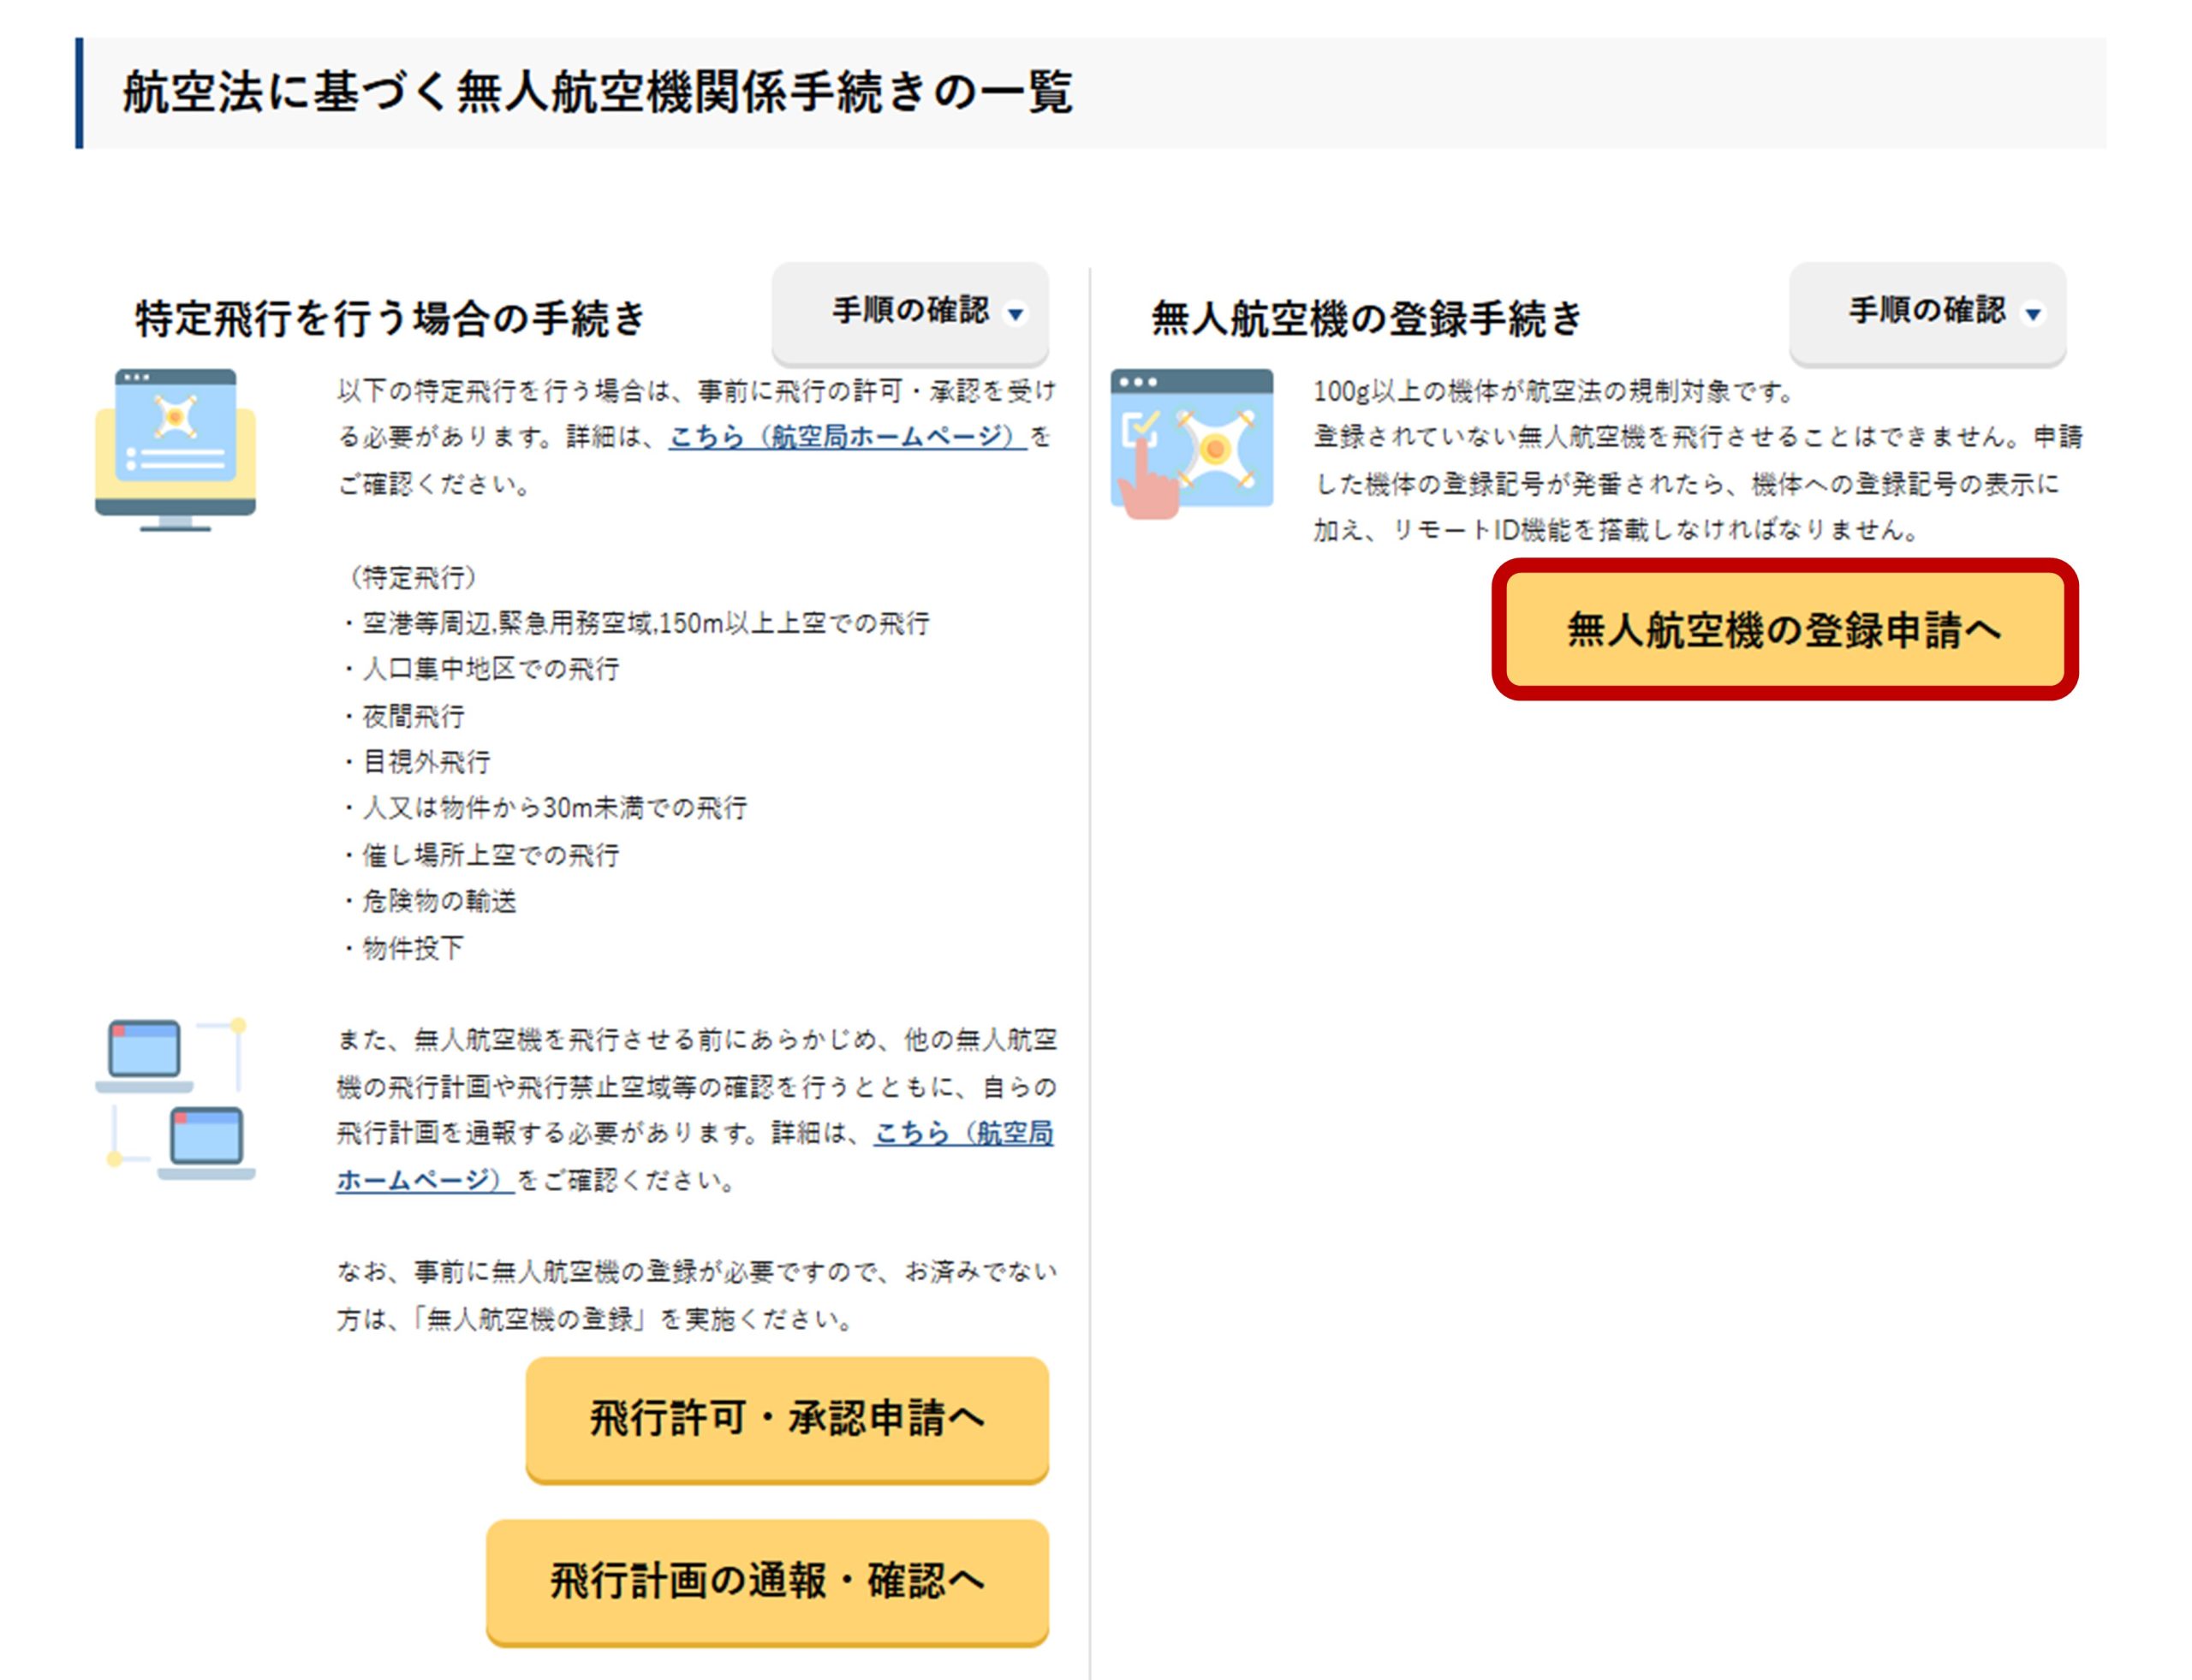Image resolution: width=2192 pixels, height=1680 pixels.
Task: Click the 航空法に基づく無人航空機関係手続きの一覧 page heading
Action: point(597,93)
